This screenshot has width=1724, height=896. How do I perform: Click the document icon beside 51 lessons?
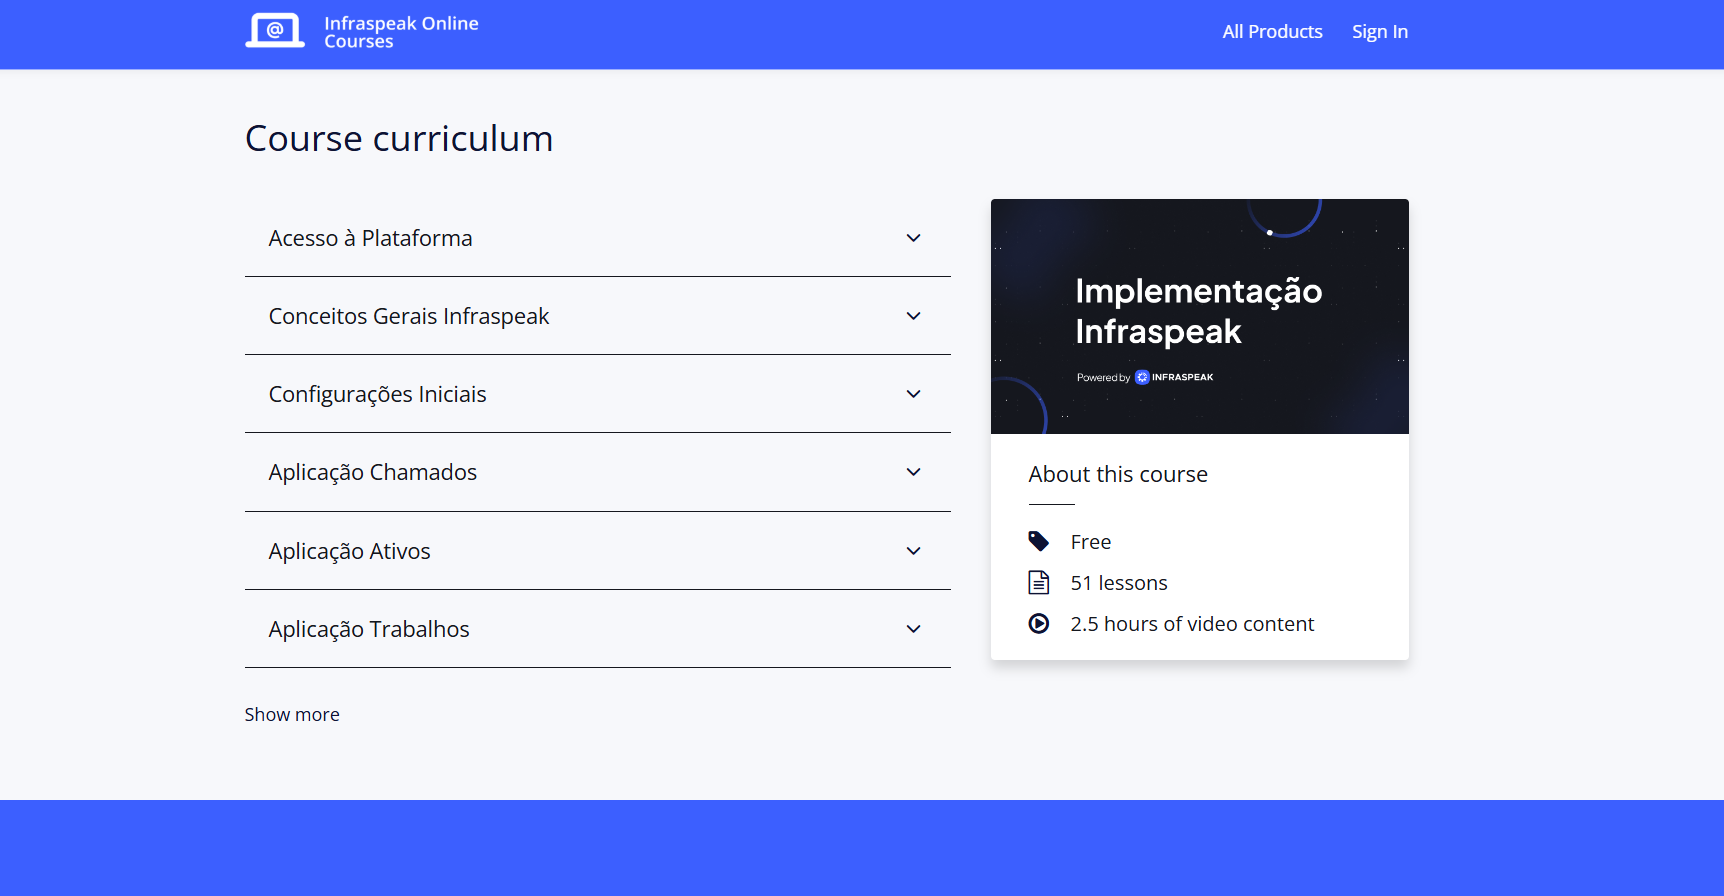[1039, 582]
